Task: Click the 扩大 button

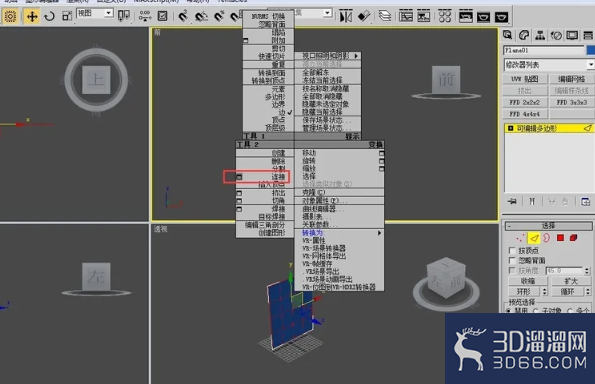Action: [571, 281]
